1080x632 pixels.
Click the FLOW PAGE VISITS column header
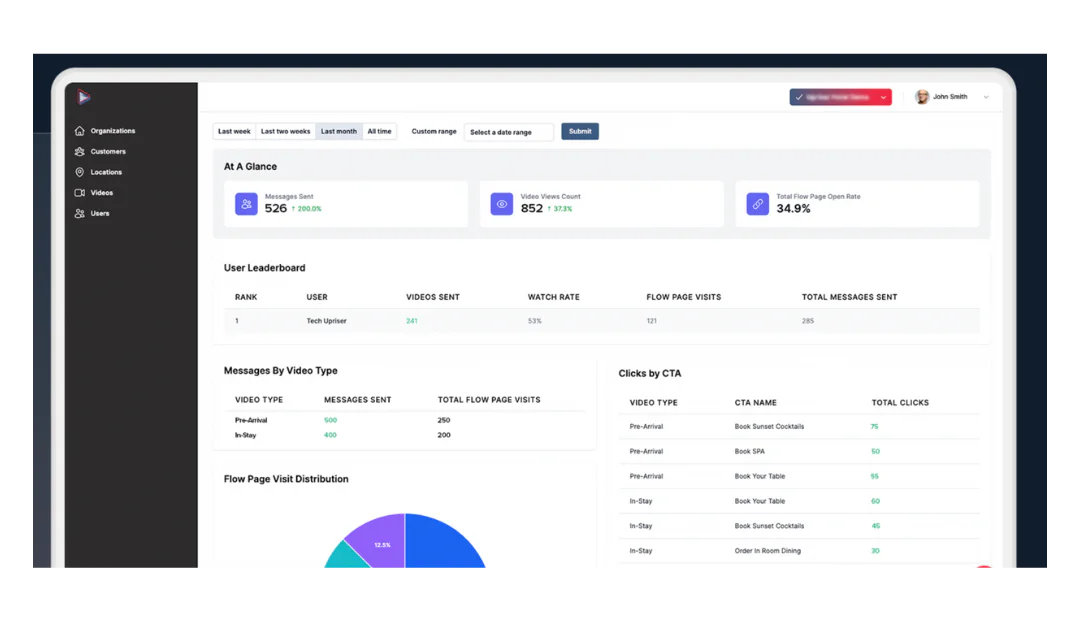click(x=683, y=297)
